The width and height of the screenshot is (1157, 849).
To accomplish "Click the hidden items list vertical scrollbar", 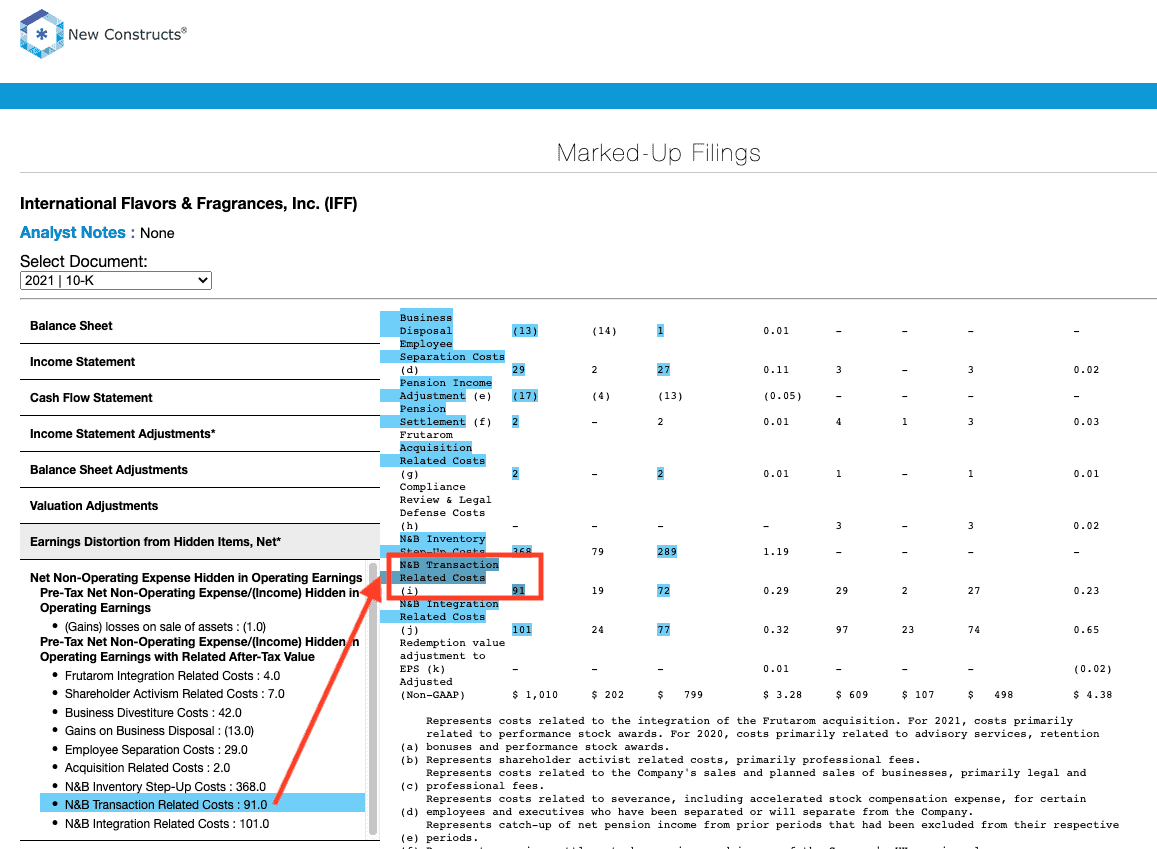I will point(373,699).
